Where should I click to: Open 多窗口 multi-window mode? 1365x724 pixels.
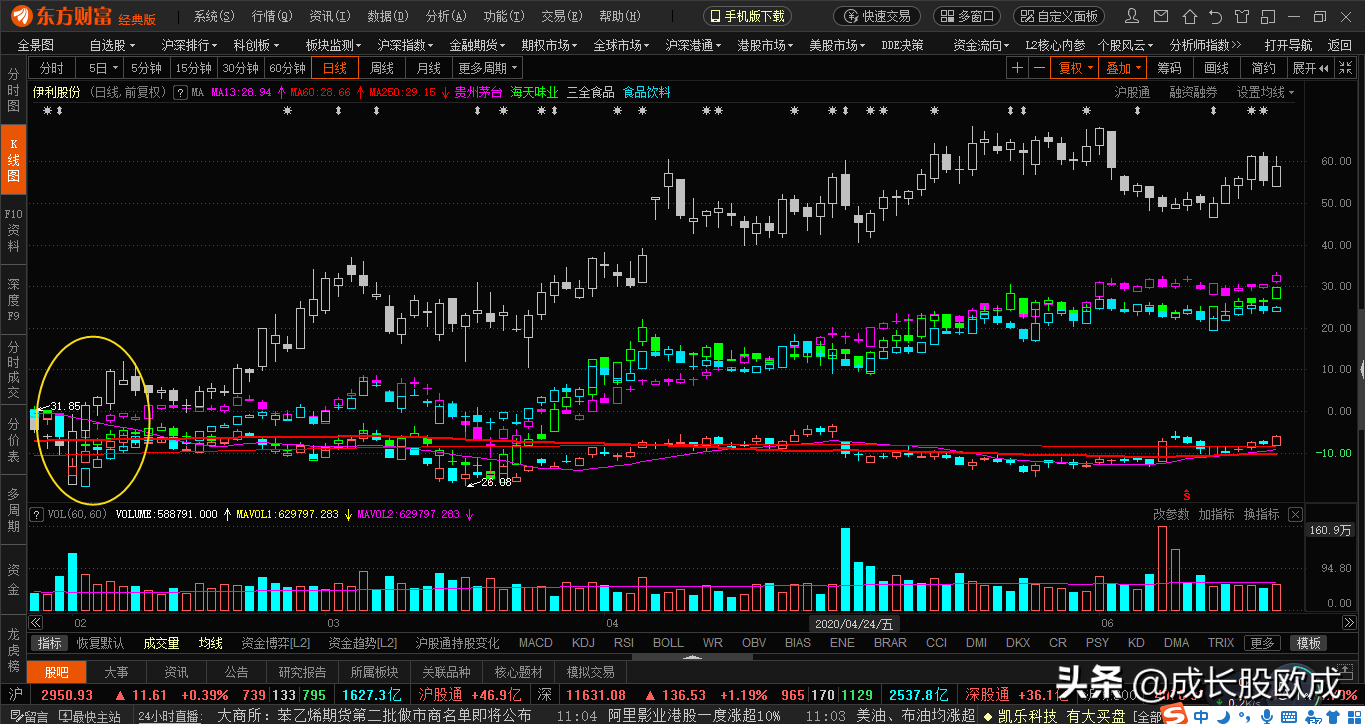click(x=967, y=16)
